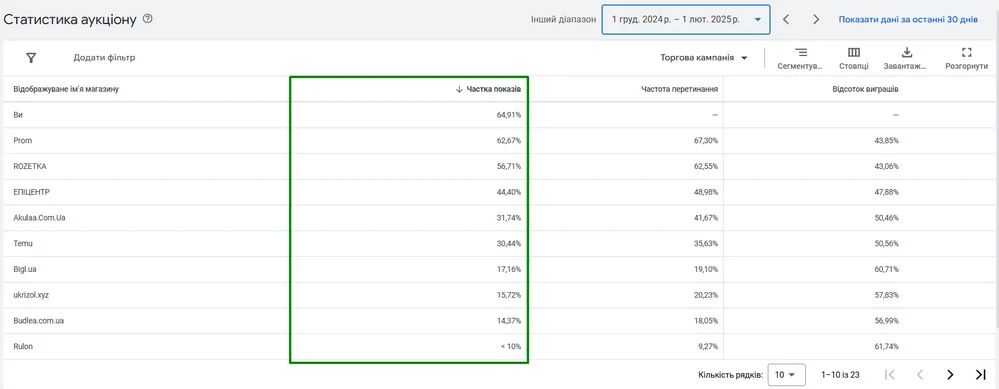Click the 44,40% value for ЕПІЦЕНТР
The width and height of the screenshot is (999, 389).
click(x=509, y=192)
